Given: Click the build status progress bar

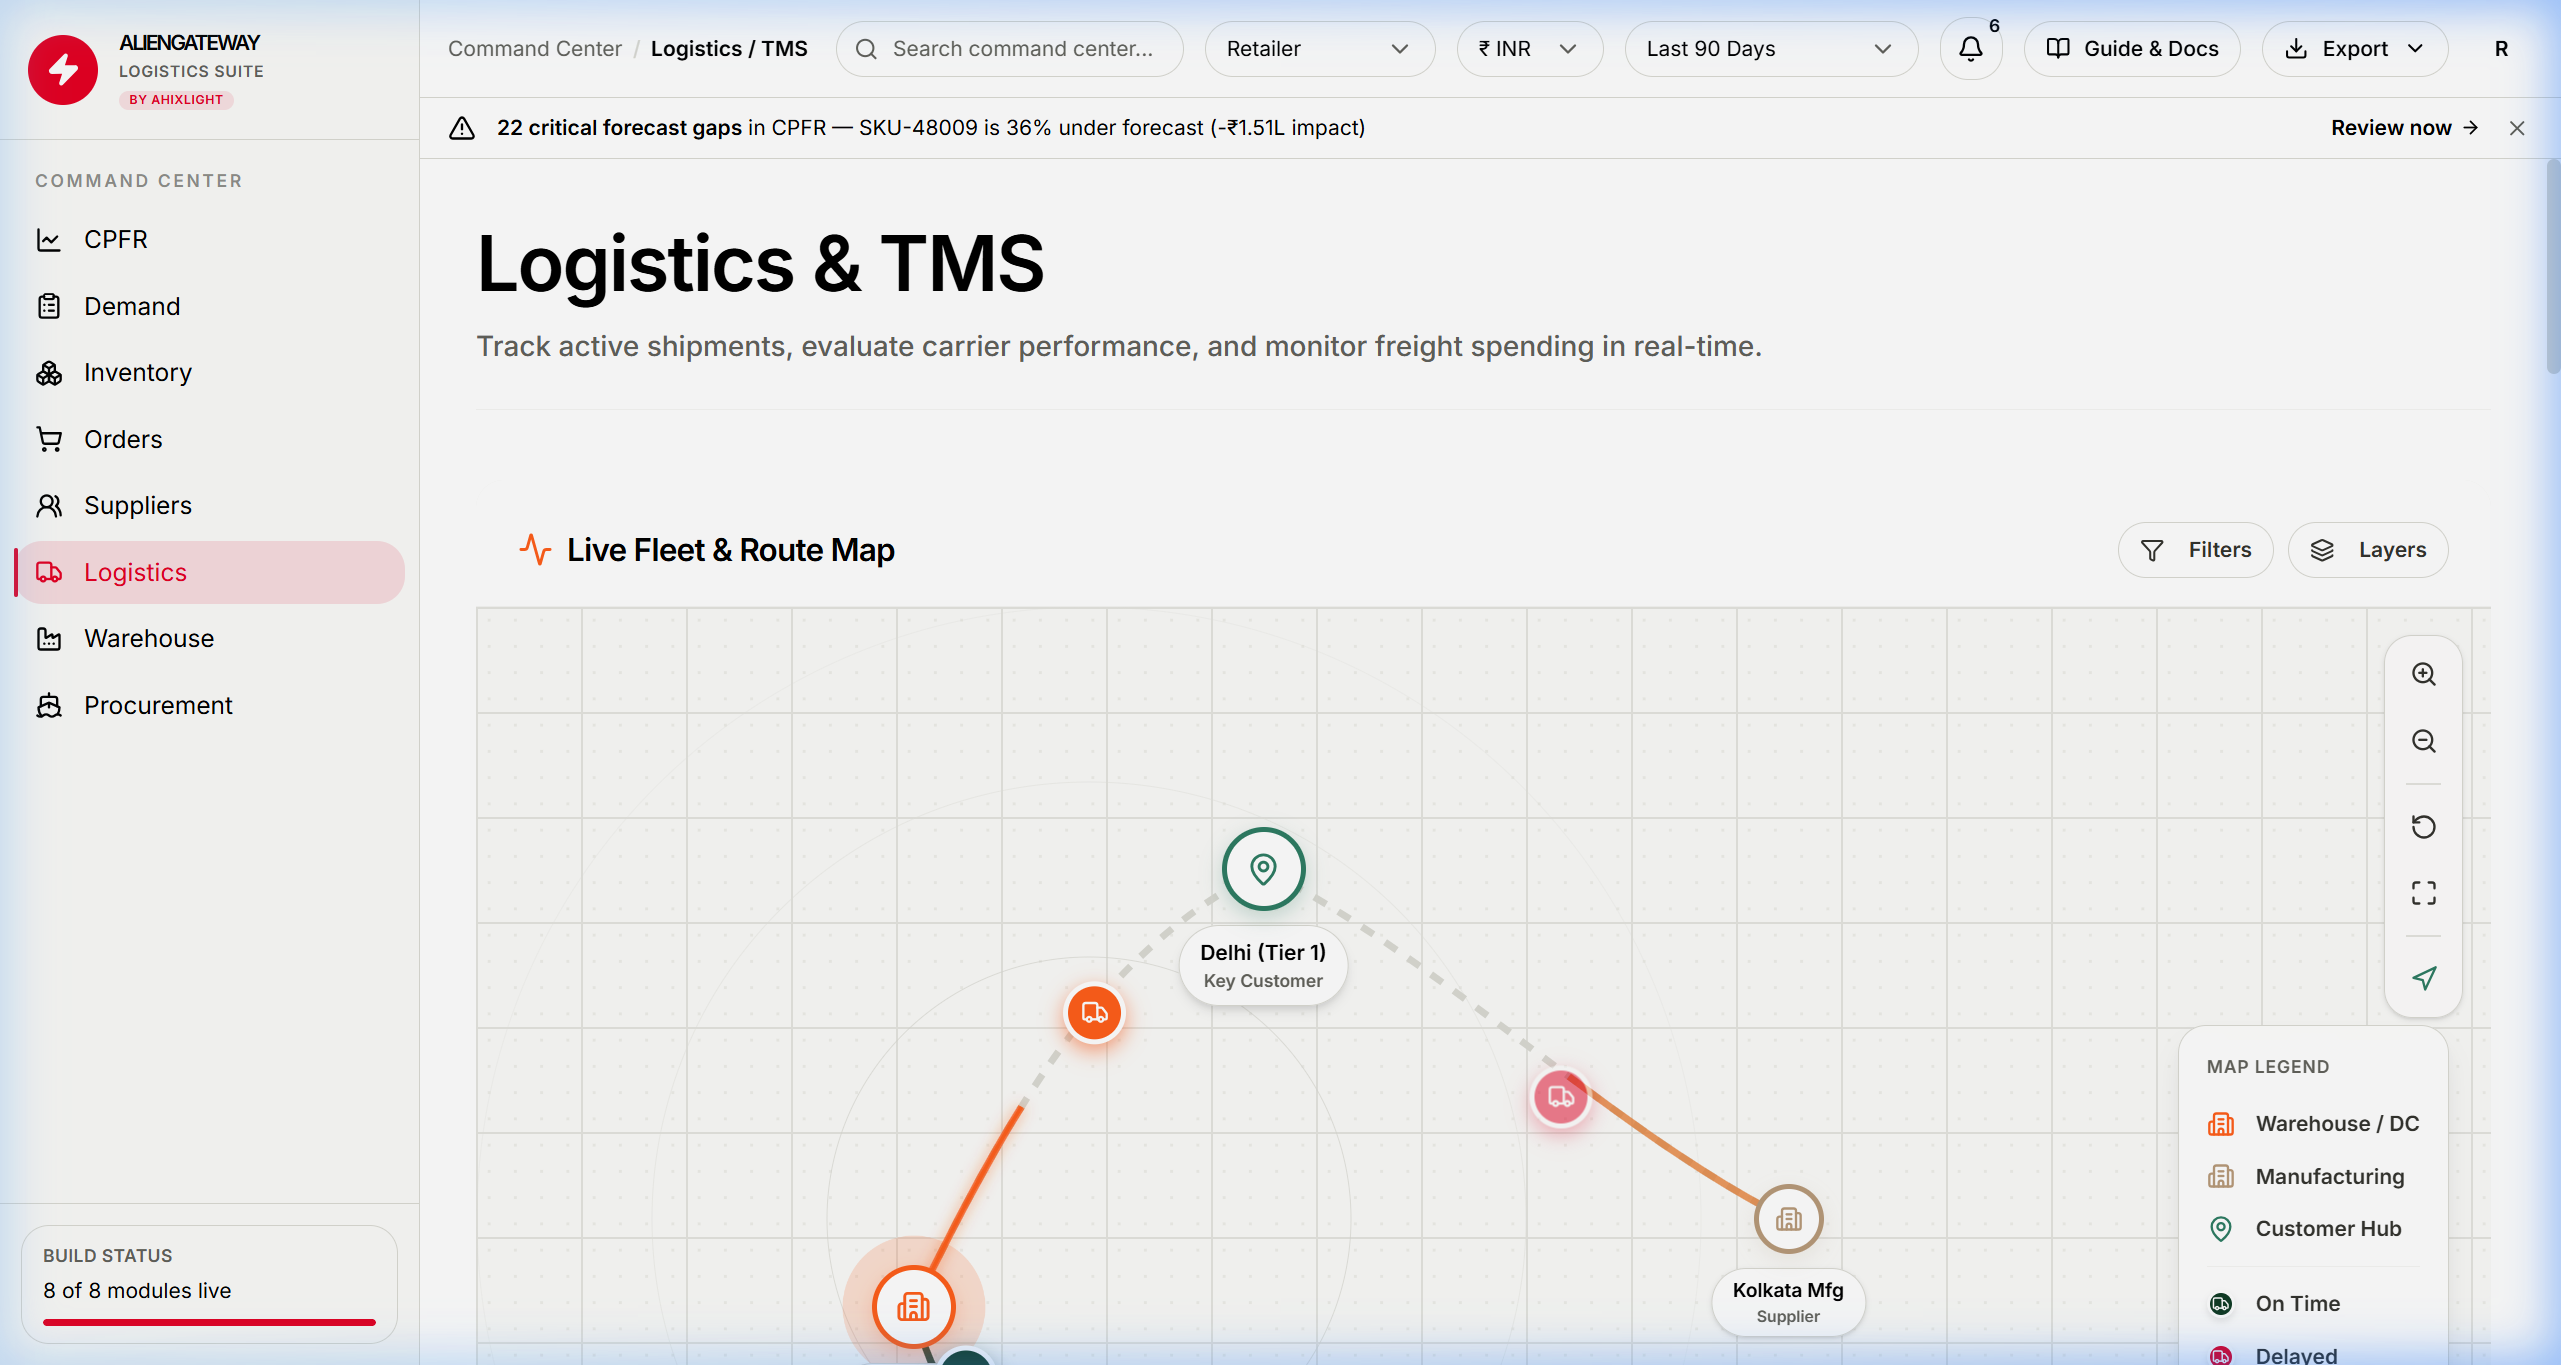Looking at the screenshot, I should pos(209,1322).
